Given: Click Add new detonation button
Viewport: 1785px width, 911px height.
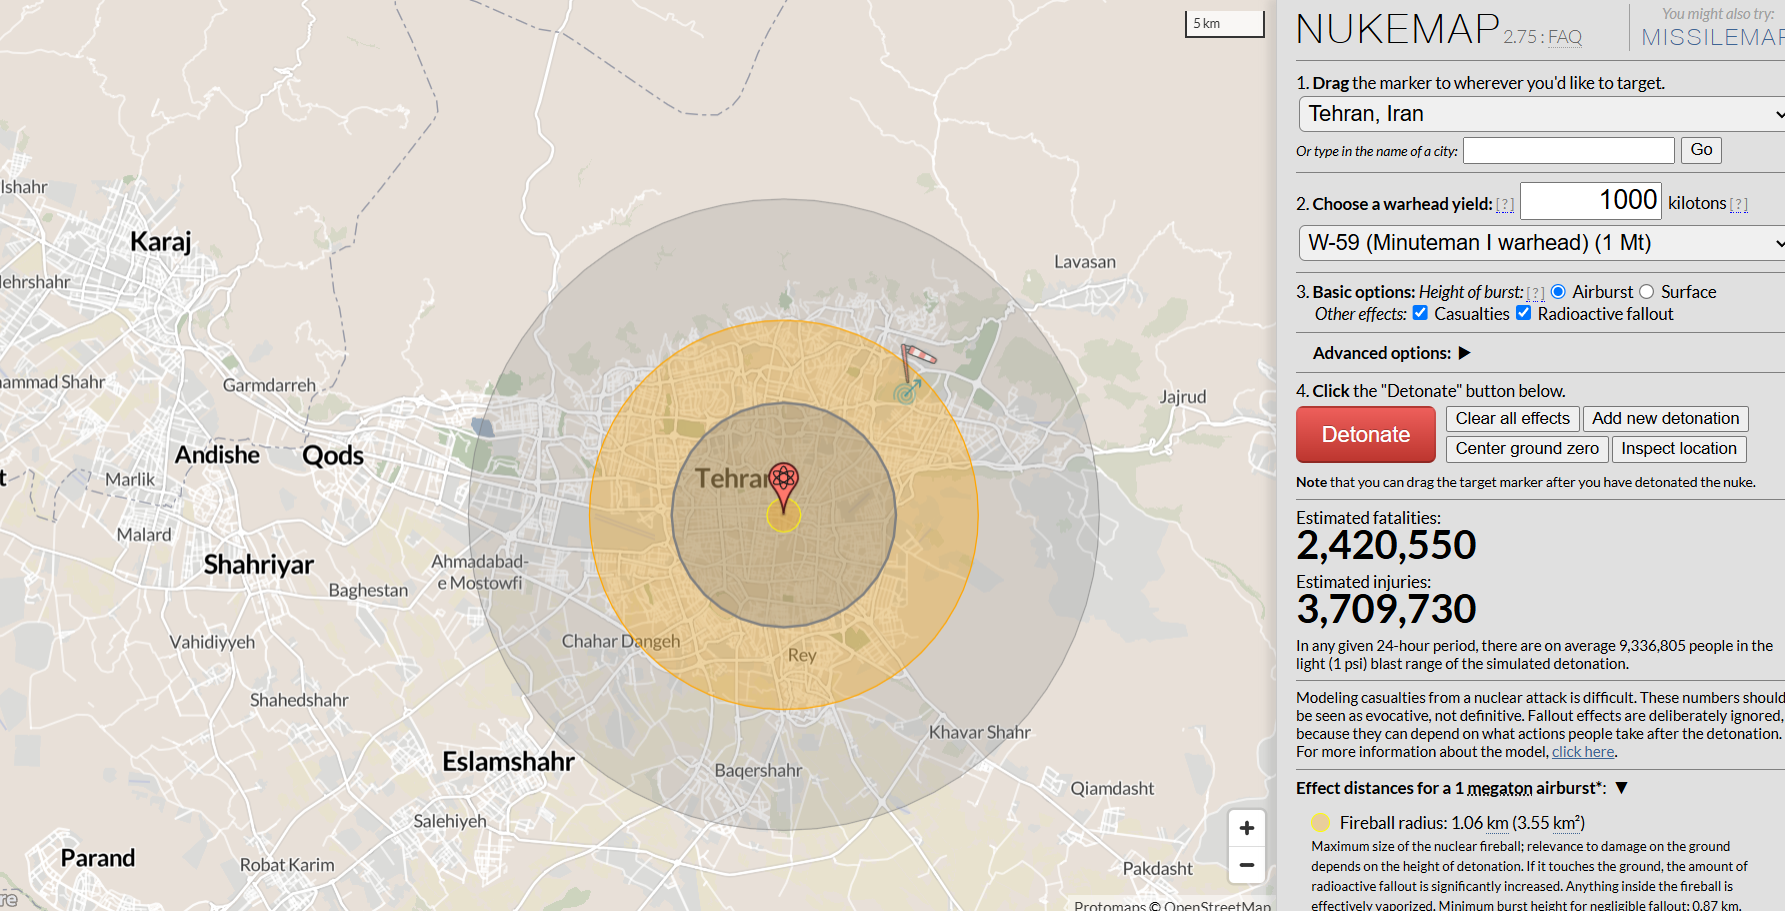Looking at the screenshot, I should click(x=1665, y=418).
